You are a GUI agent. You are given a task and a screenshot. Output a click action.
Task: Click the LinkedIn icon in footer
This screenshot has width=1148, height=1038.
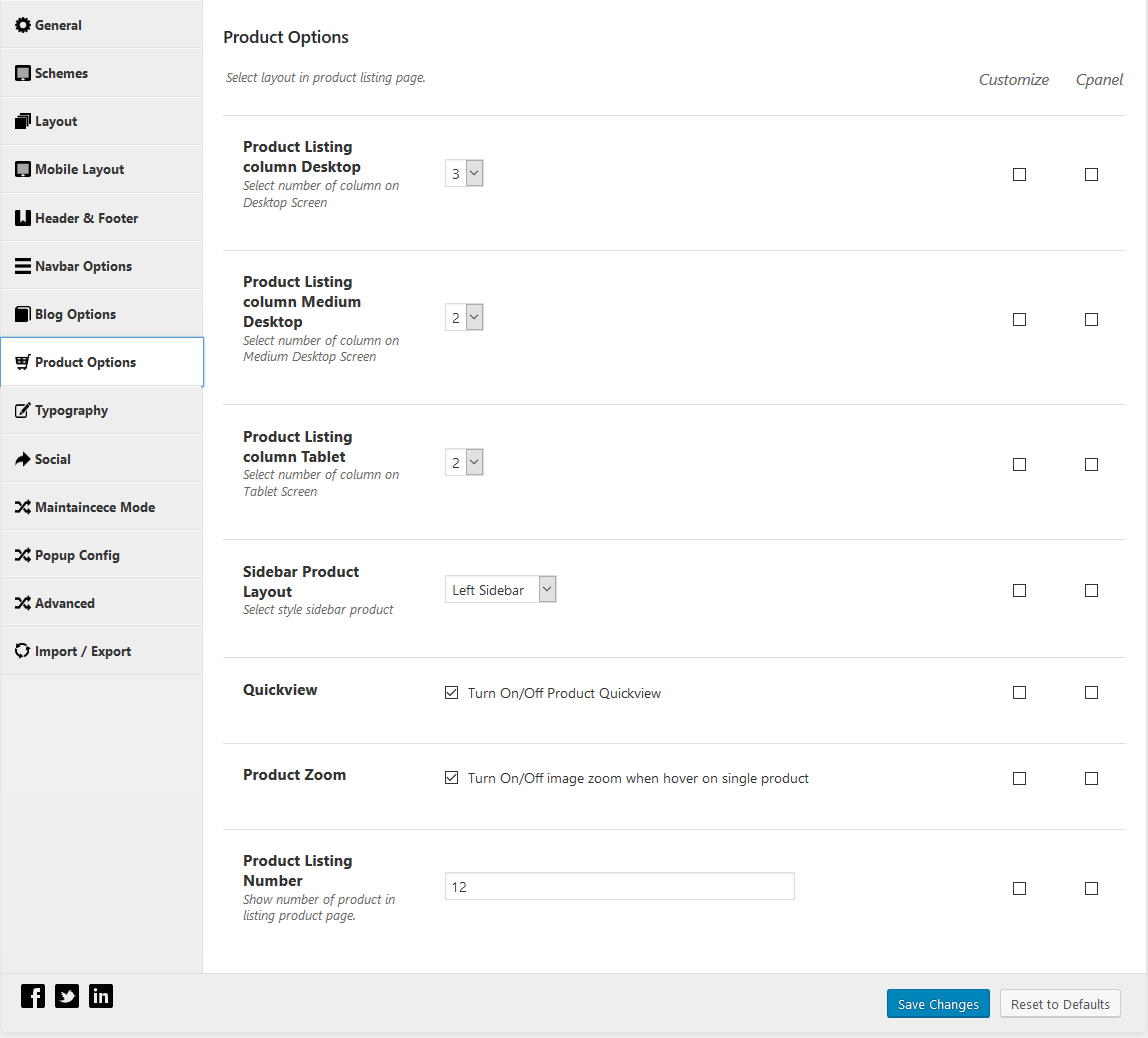[101, 996]
